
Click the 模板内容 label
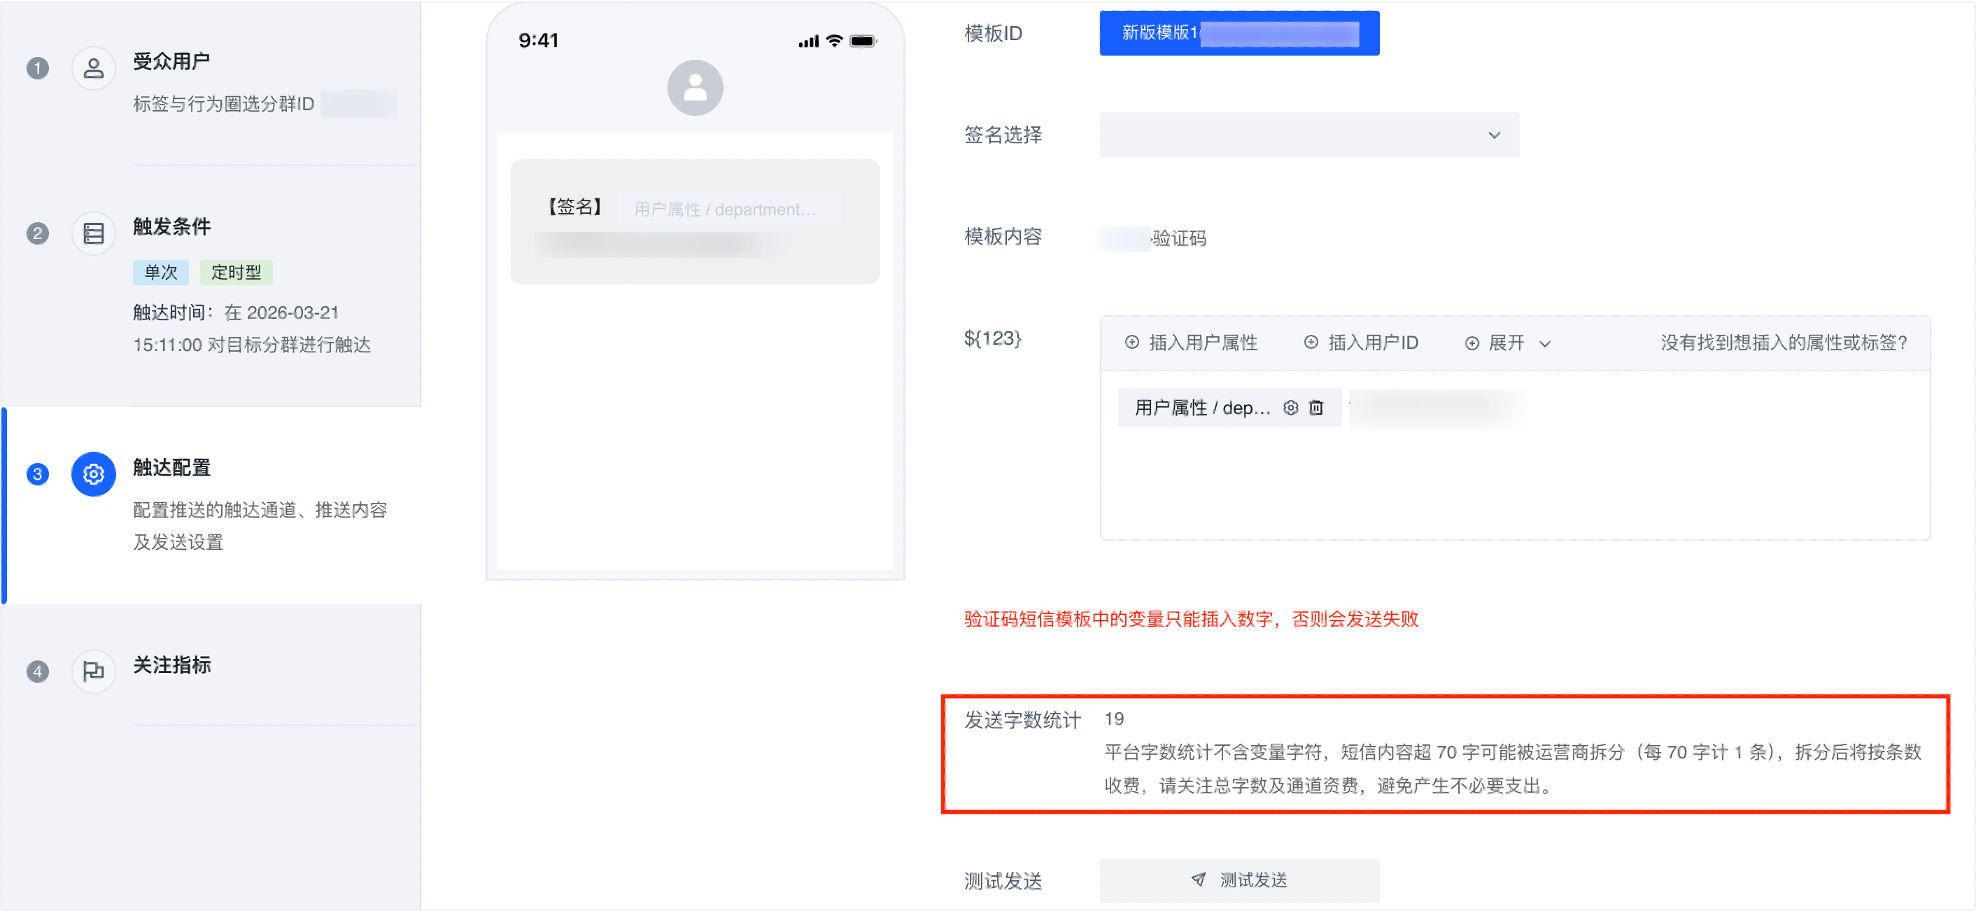[1003, 237]
